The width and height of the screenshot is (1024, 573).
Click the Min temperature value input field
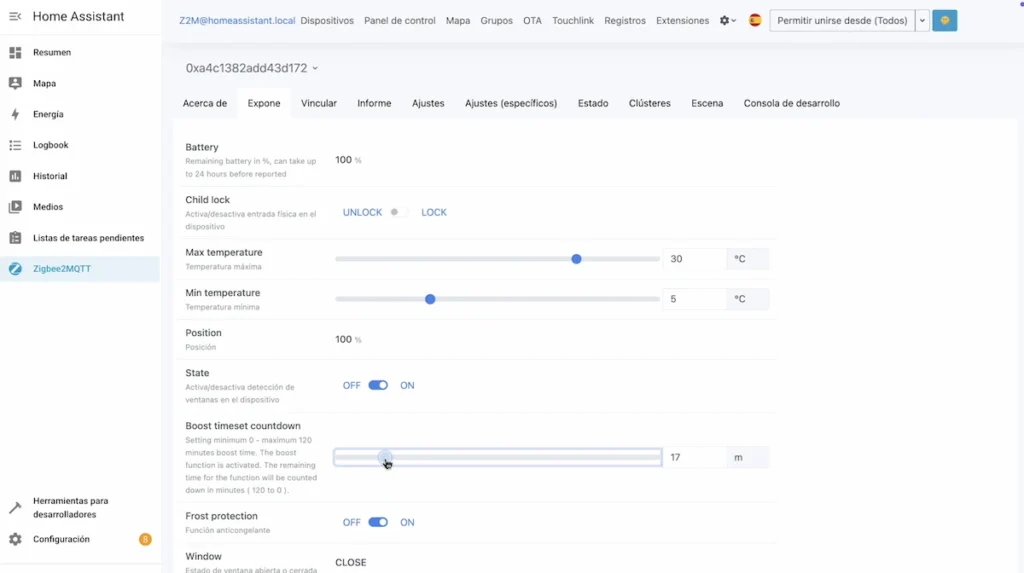694,299
